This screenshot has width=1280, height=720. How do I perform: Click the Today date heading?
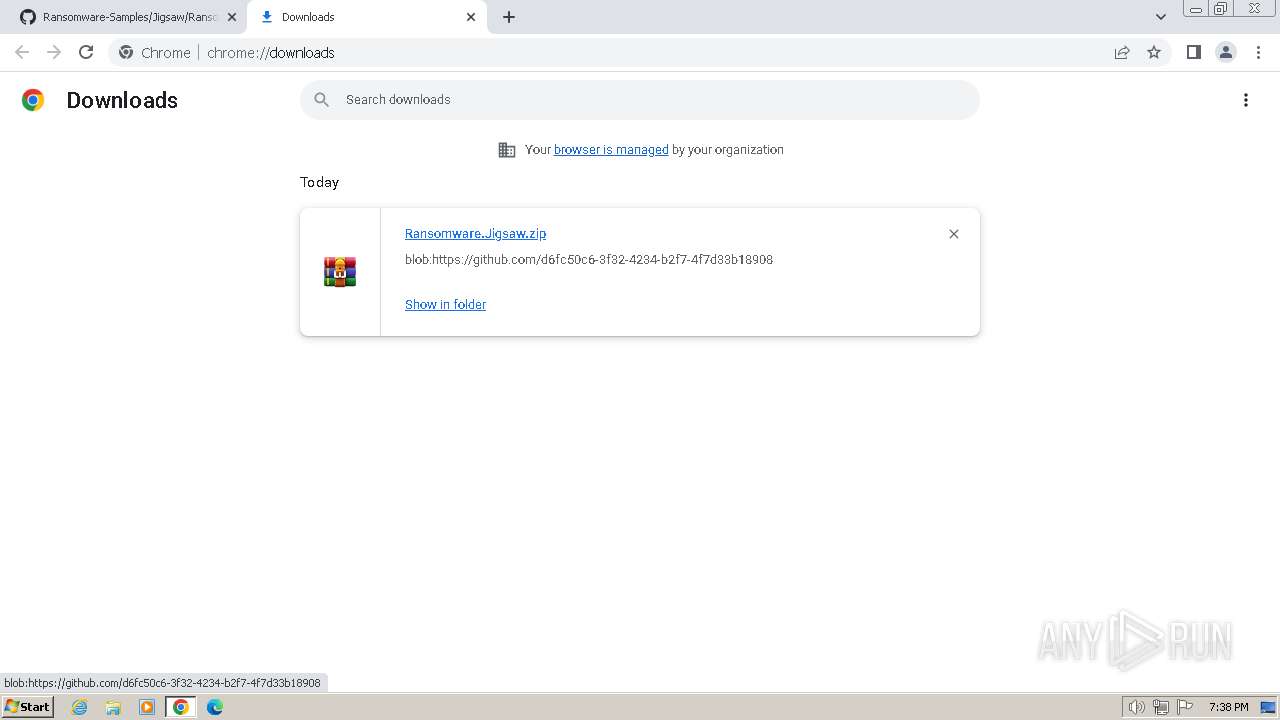[x=319, y=182]
